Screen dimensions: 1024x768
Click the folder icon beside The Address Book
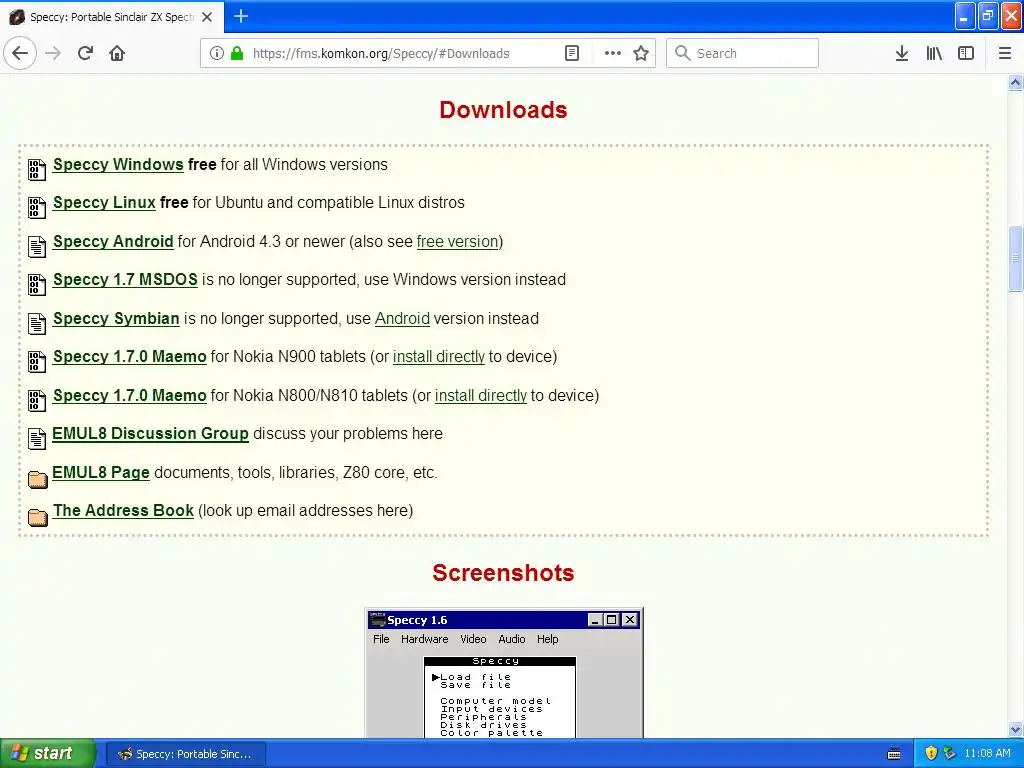point(38,517)
